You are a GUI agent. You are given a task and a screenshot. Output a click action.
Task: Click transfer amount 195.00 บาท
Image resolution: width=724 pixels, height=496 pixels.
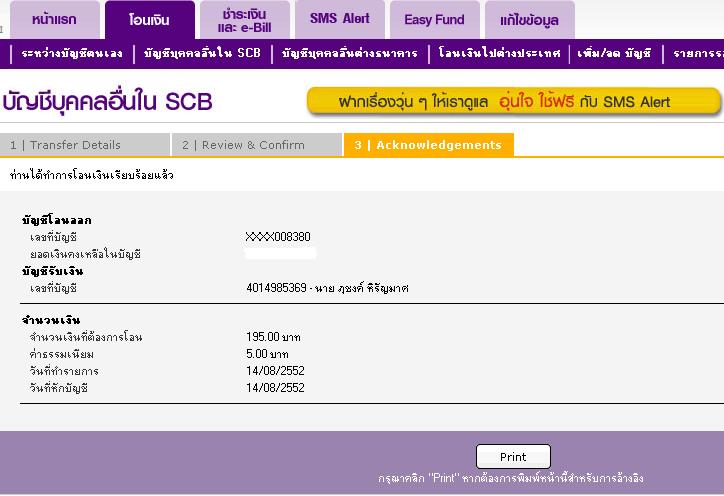pos(273,337)
